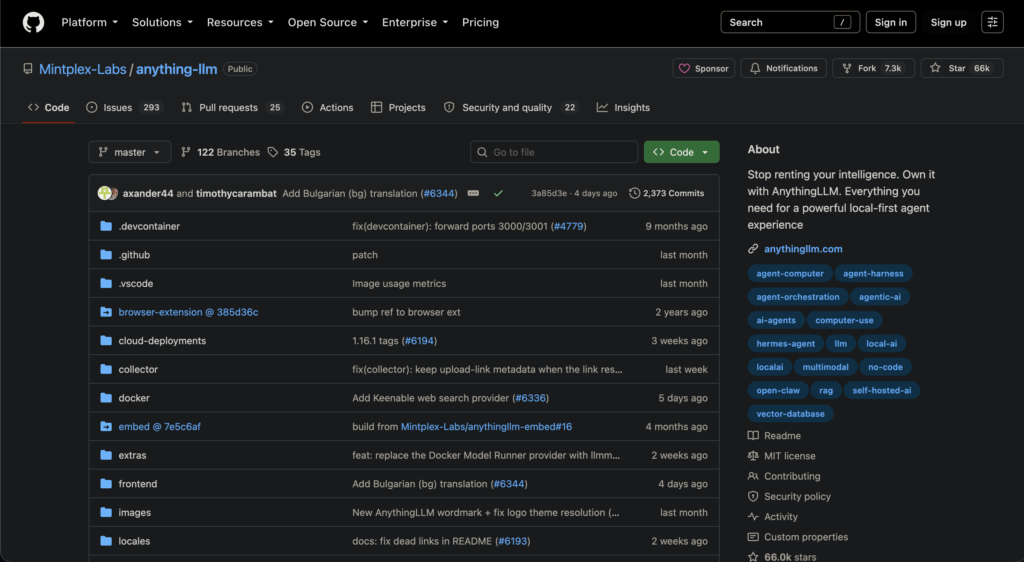
Task: Click the heart icon in Sponsor button
Action: click(684, 69)
